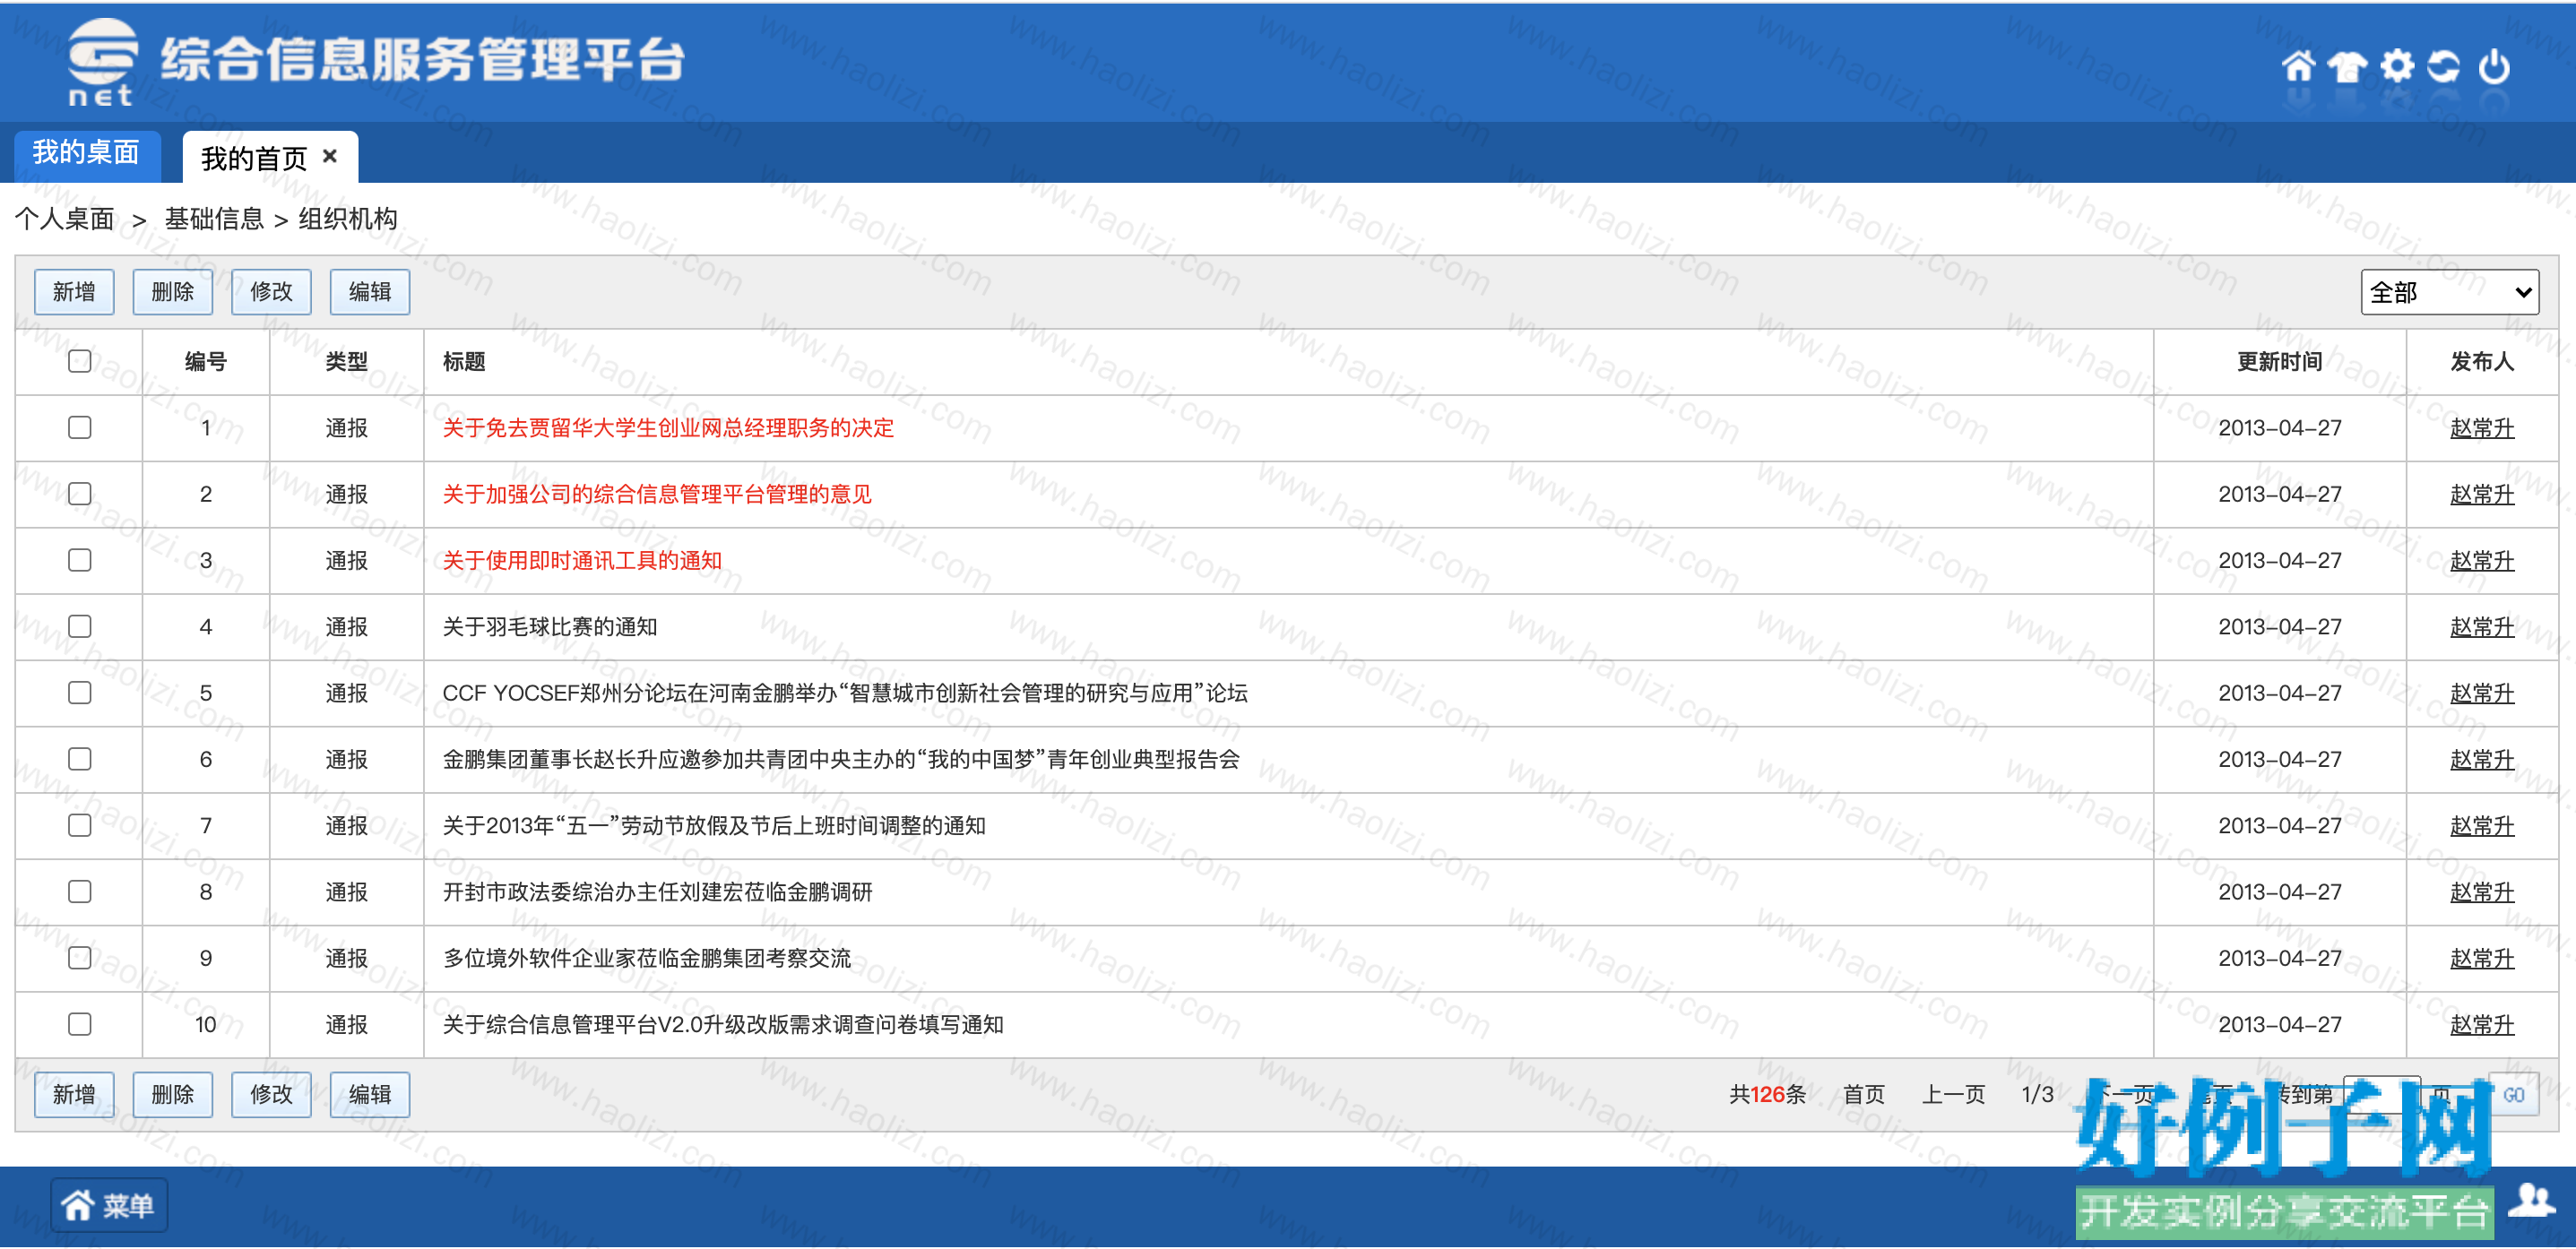Click the top 修改 button
The image size is (2576, 1249).
(271, 292)
